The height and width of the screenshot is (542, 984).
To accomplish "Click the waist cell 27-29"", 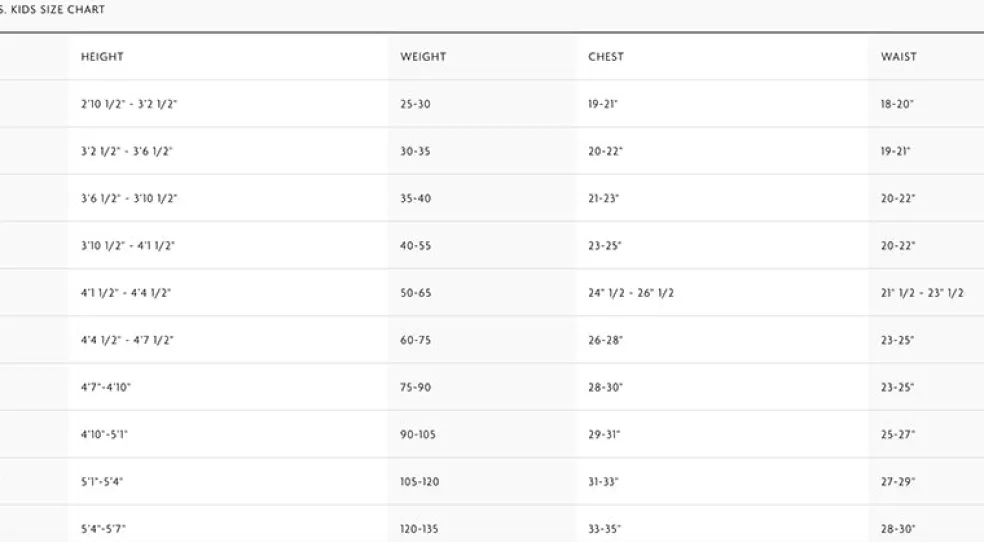I will pyautogui.click(x=897, y=482).
